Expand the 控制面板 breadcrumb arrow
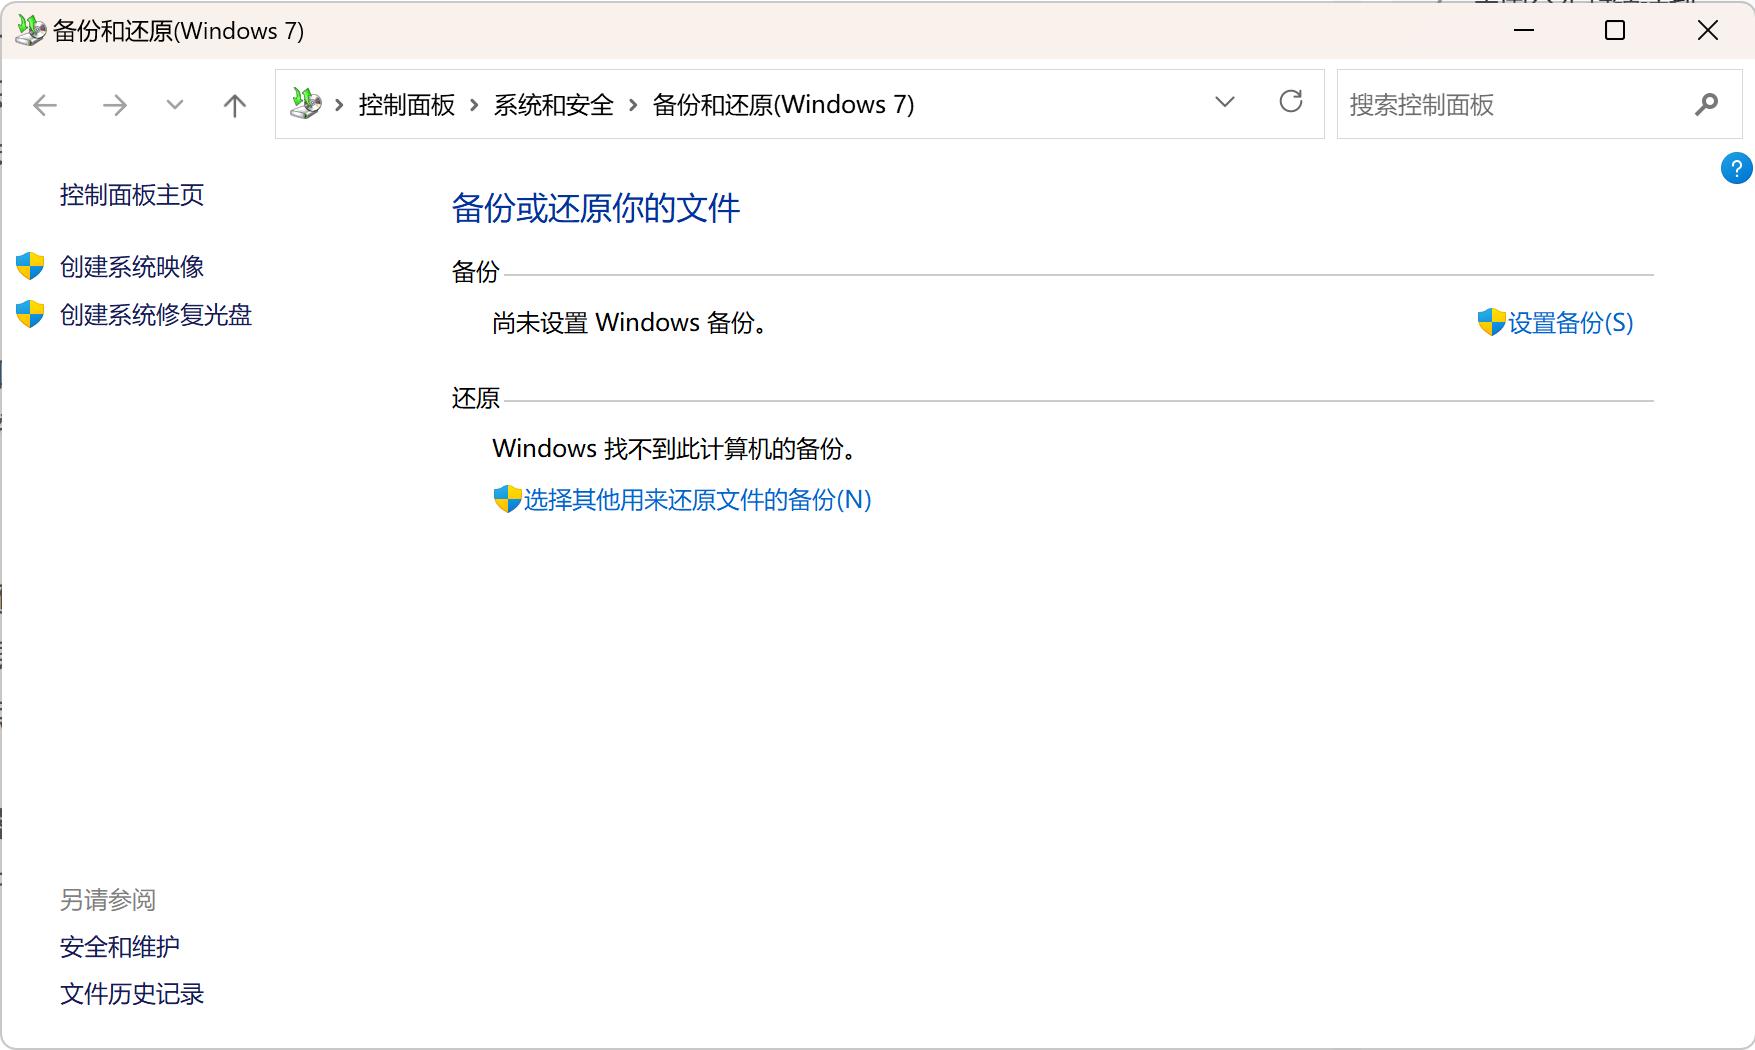The width and height of the screenshot is (1755, 1050). click(471, 104)
